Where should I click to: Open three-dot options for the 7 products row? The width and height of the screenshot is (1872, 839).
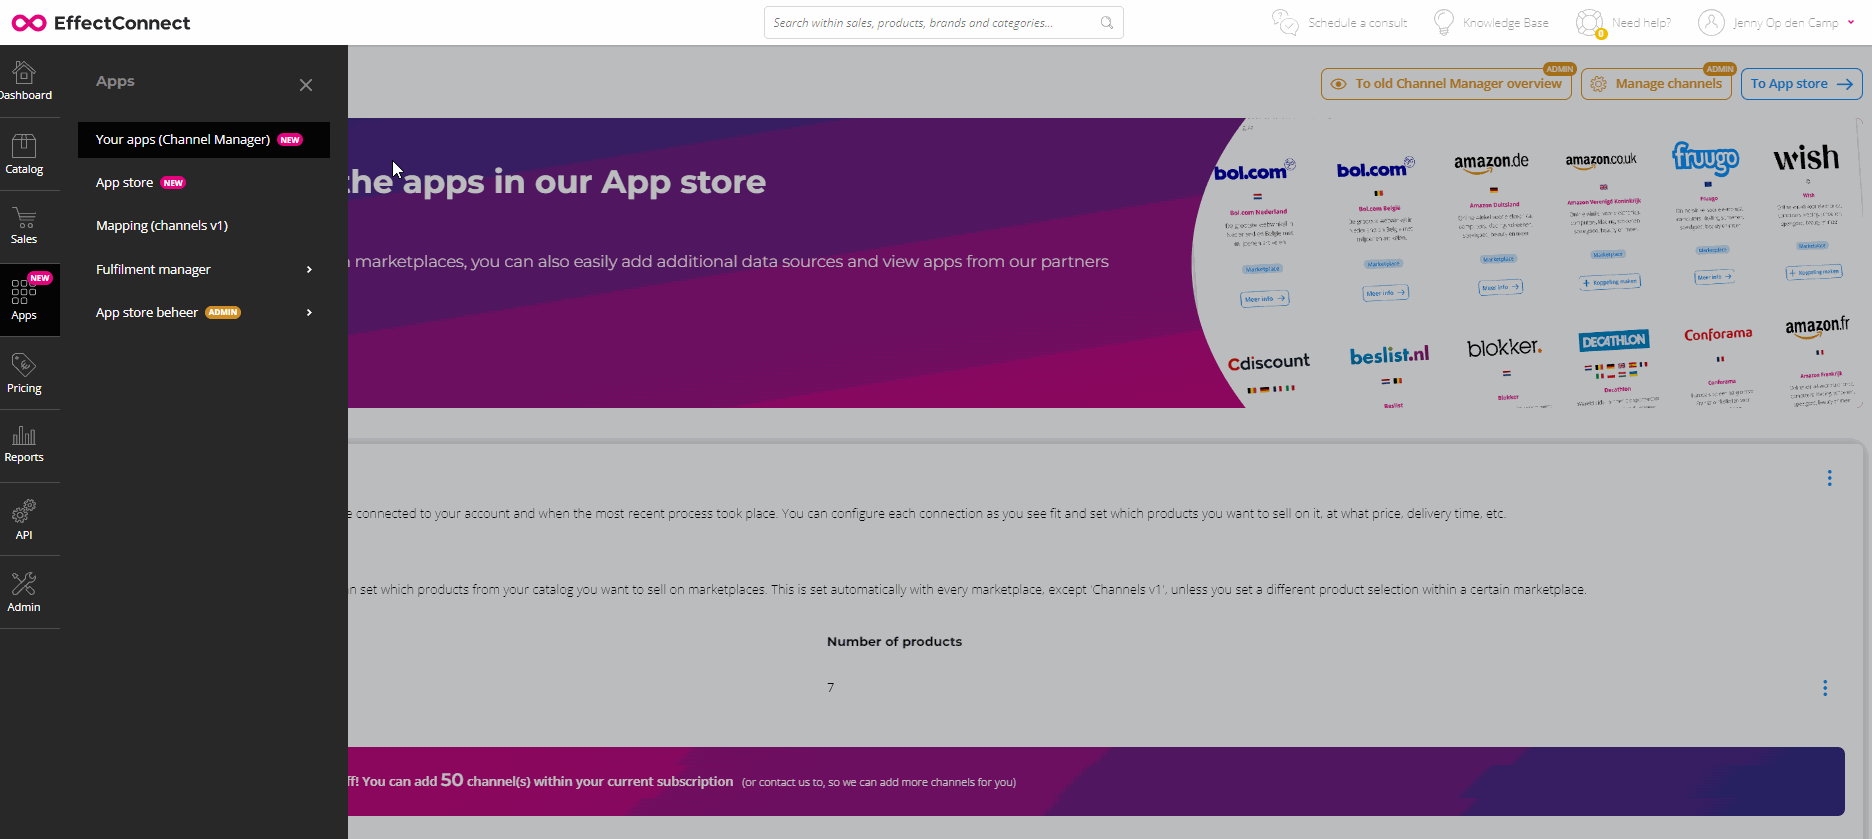tap(1824, 688)
